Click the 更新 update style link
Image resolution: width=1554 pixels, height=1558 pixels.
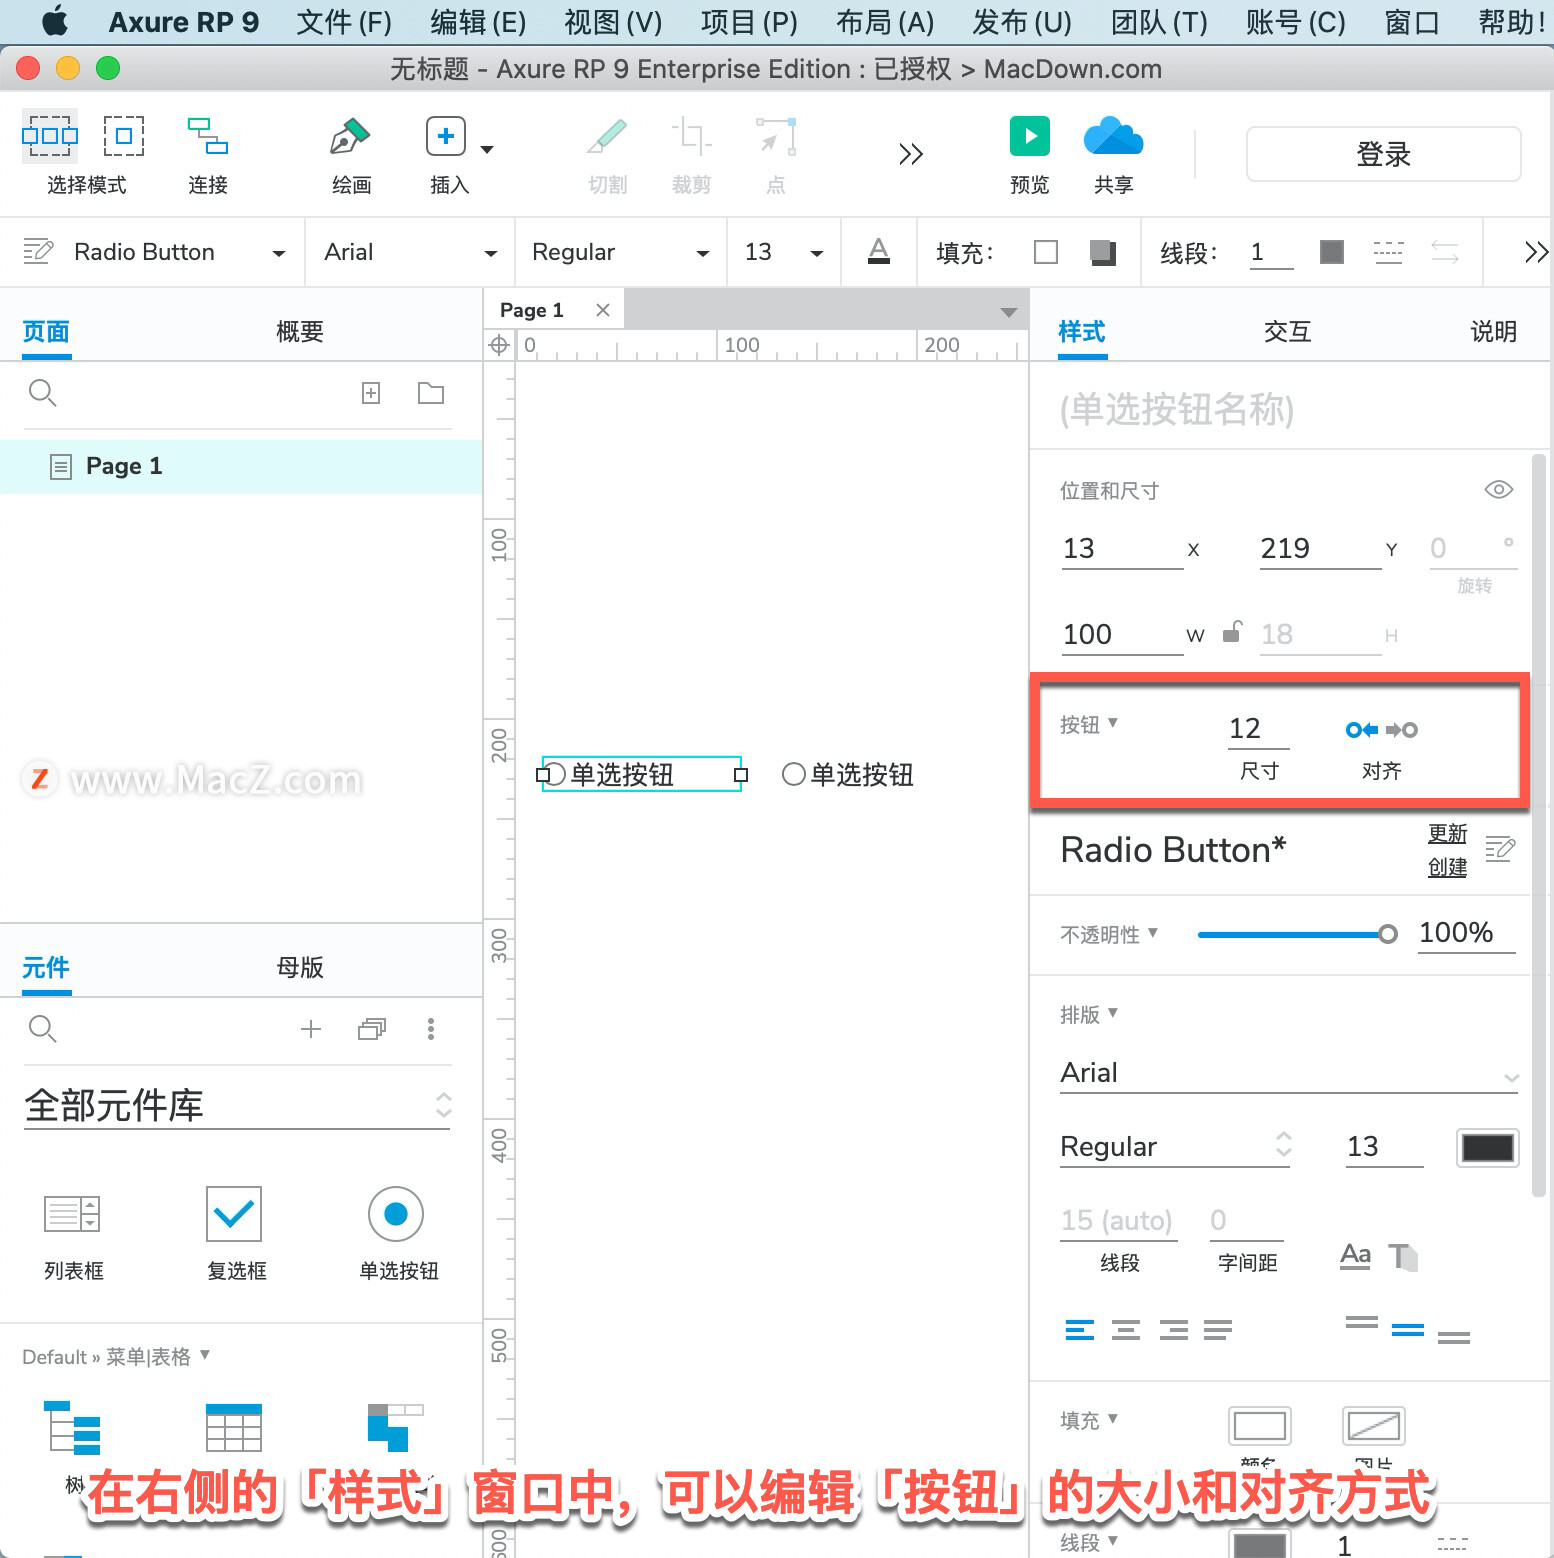coord(1447,834)
